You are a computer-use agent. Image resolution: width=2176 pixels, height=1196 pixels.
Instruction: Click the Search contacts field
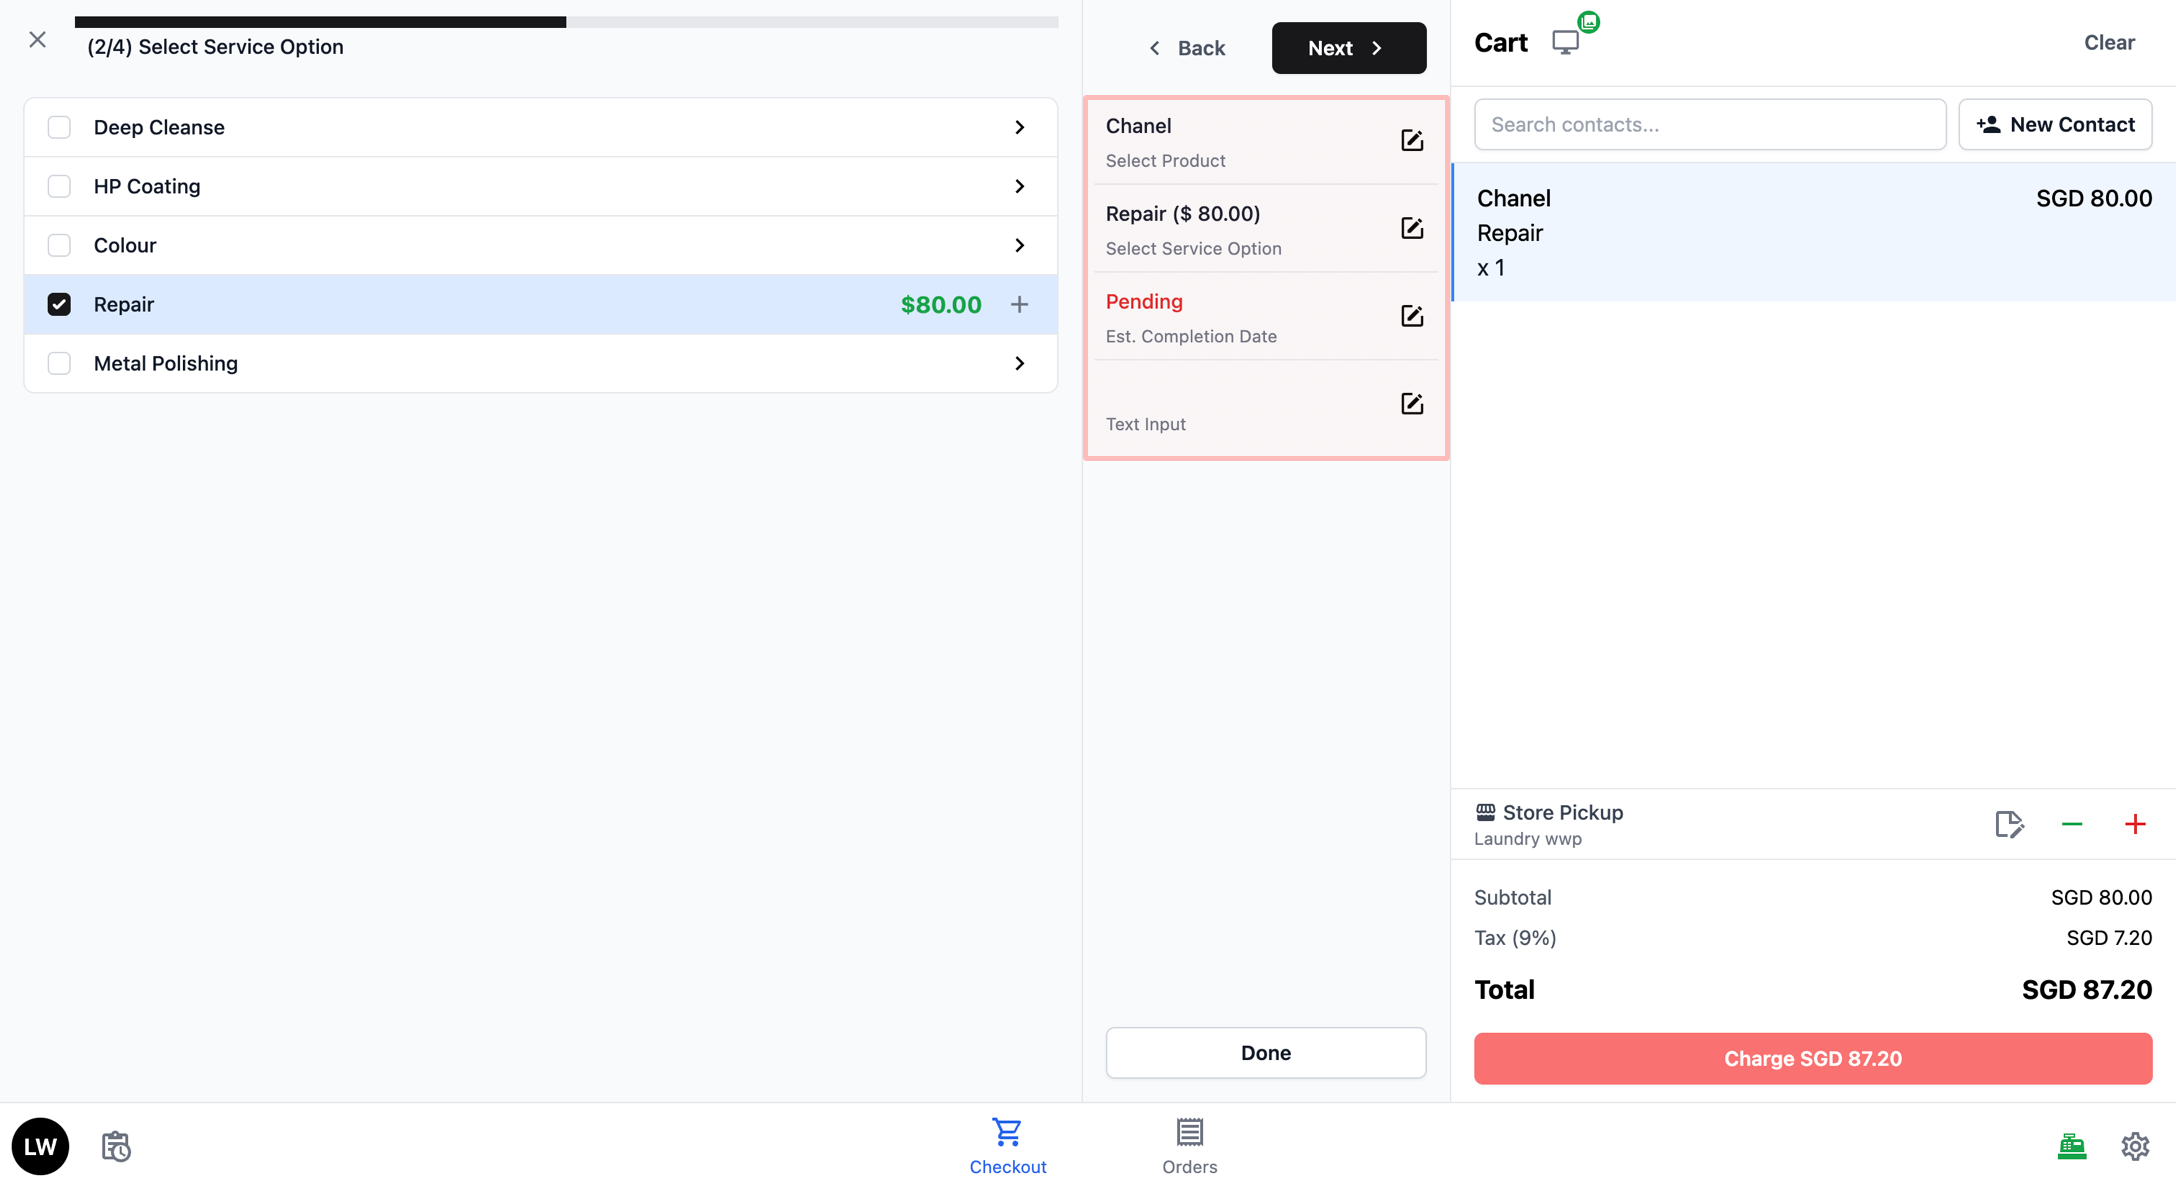tap(1709, 124)
